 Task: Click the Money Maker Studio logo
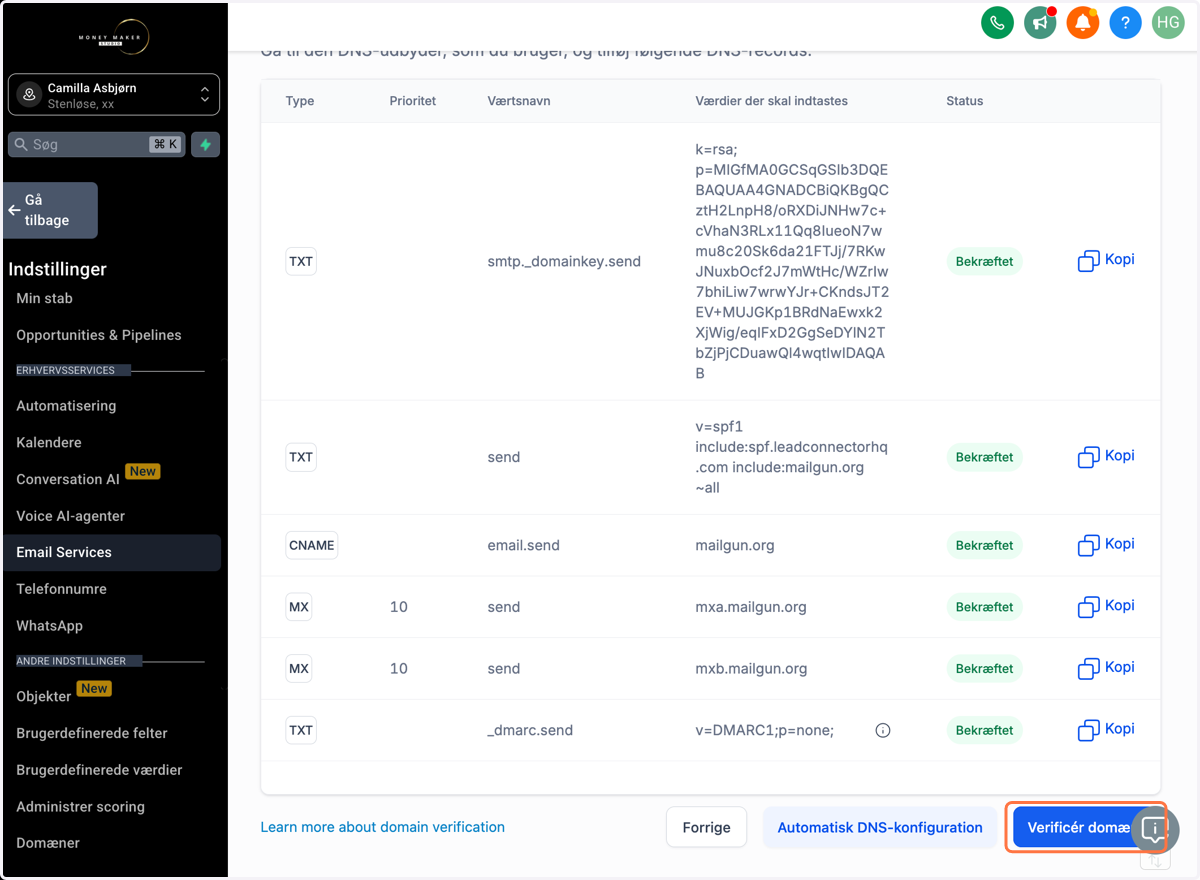[113, 37]
